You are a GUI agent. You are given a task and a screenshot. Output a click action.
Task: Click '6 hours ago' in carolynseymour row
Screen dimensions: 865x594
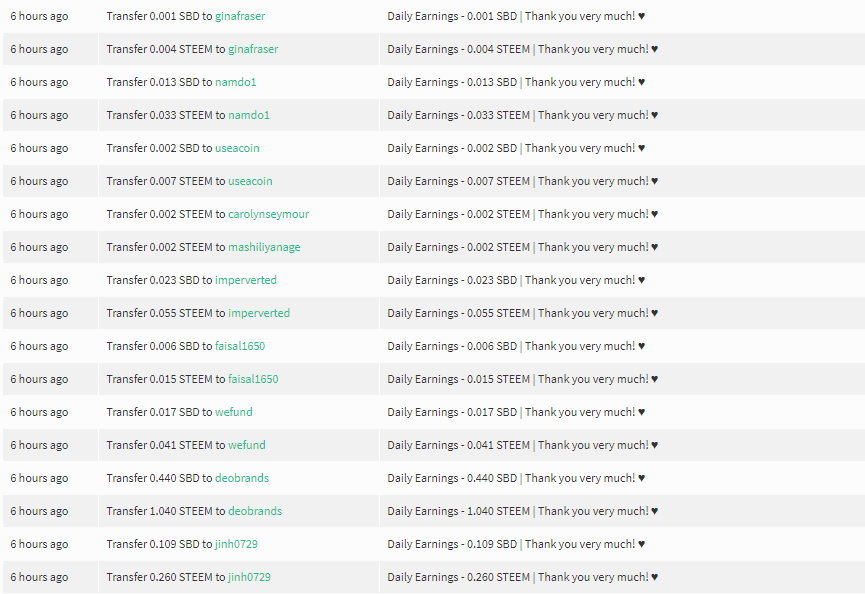[x=39, y=215]
